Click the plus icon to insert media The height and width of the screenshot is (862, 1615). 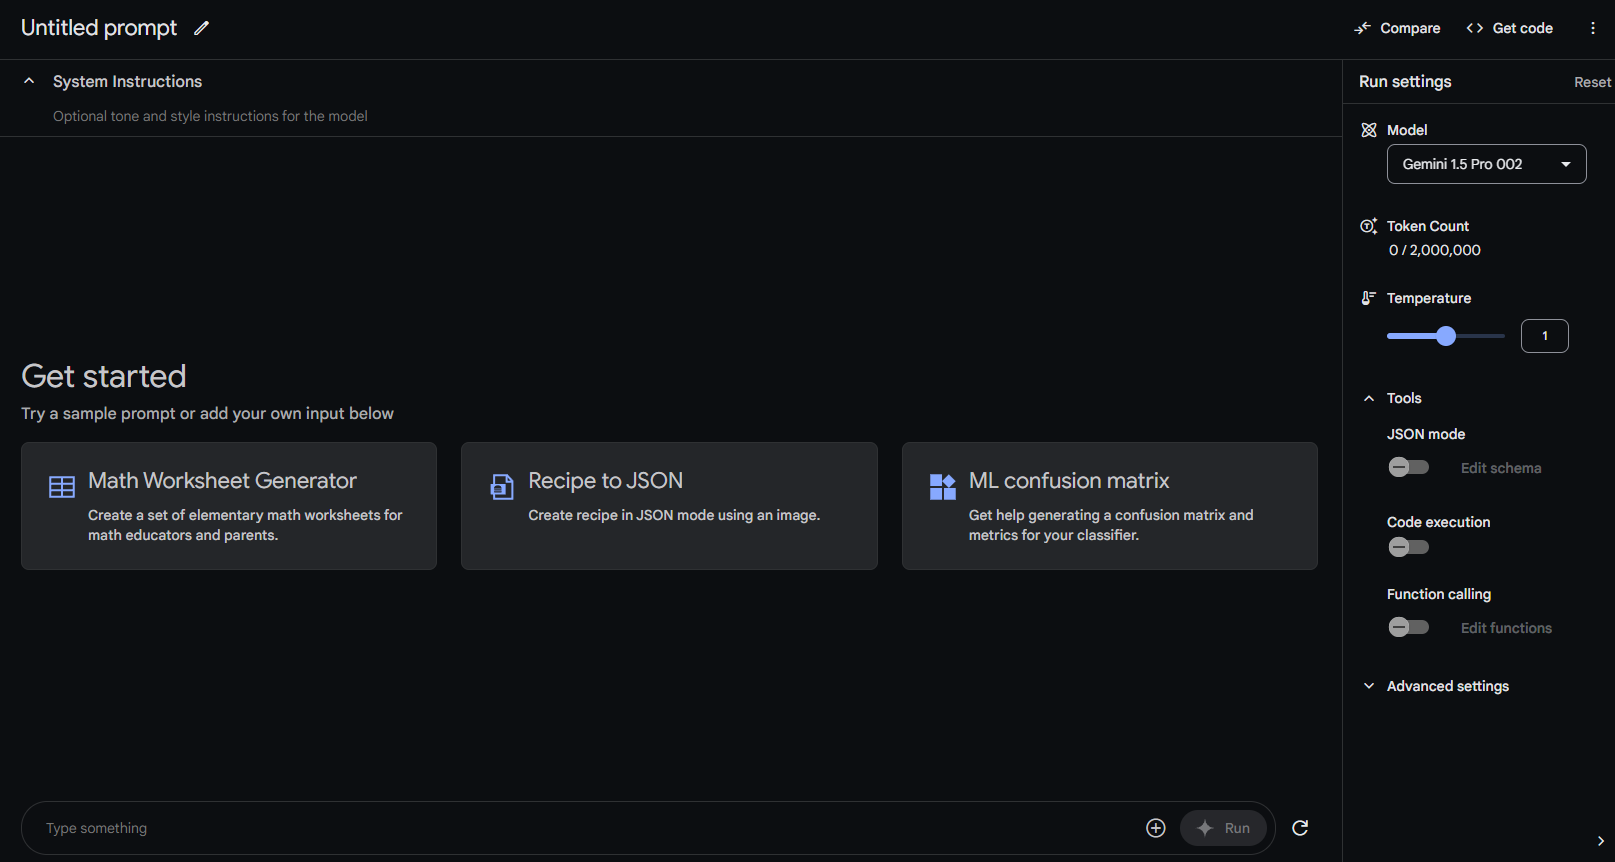pyautogui.click(x=1156, y=828)
